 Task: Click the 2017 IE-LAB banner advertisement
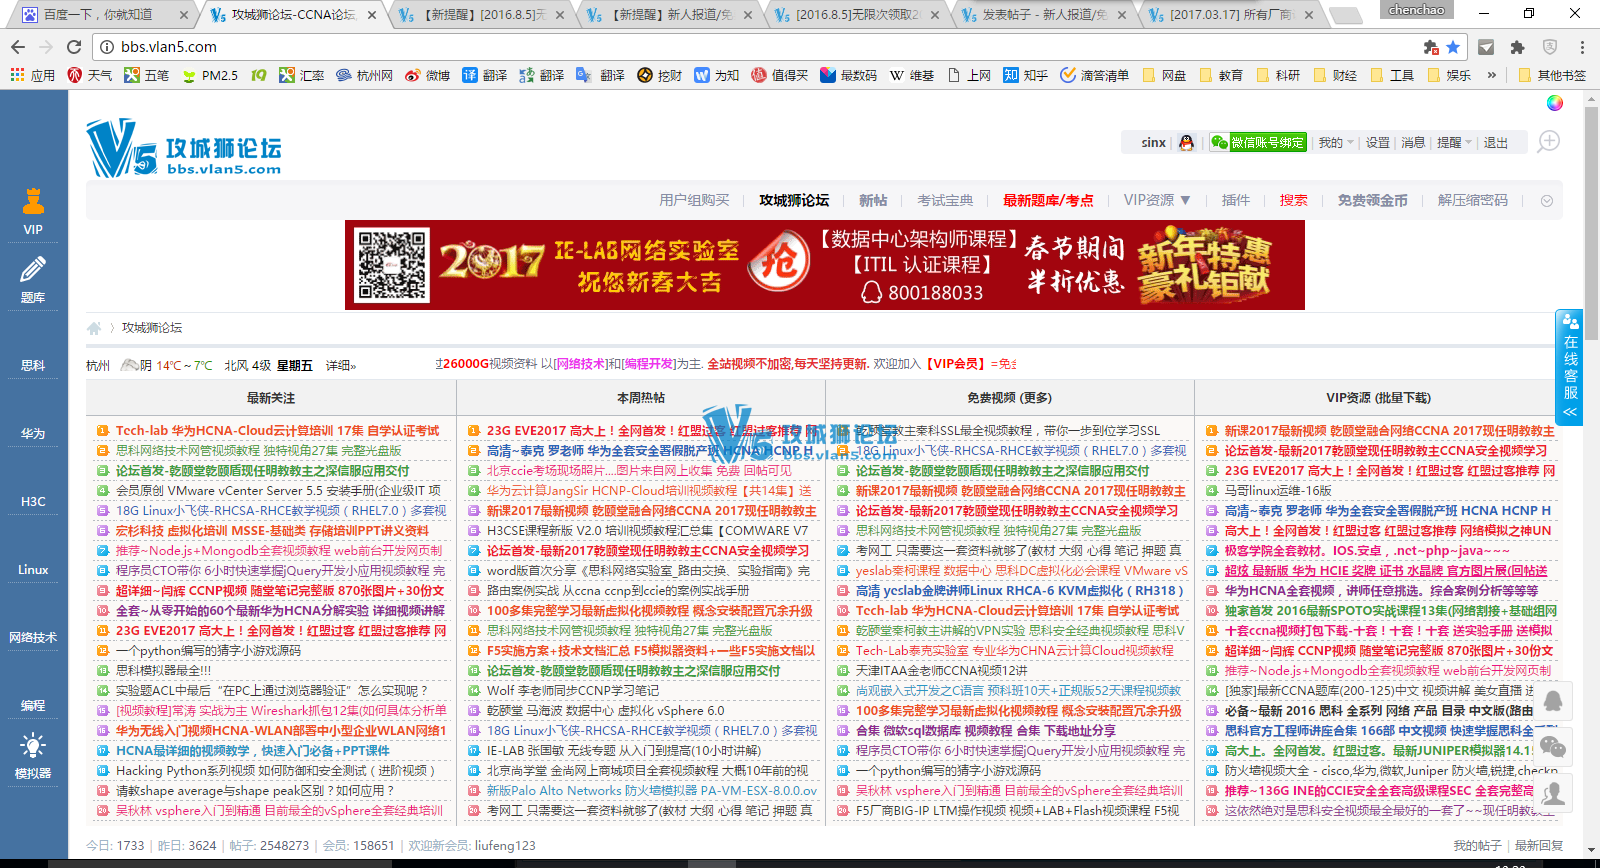tap(825, 265)
